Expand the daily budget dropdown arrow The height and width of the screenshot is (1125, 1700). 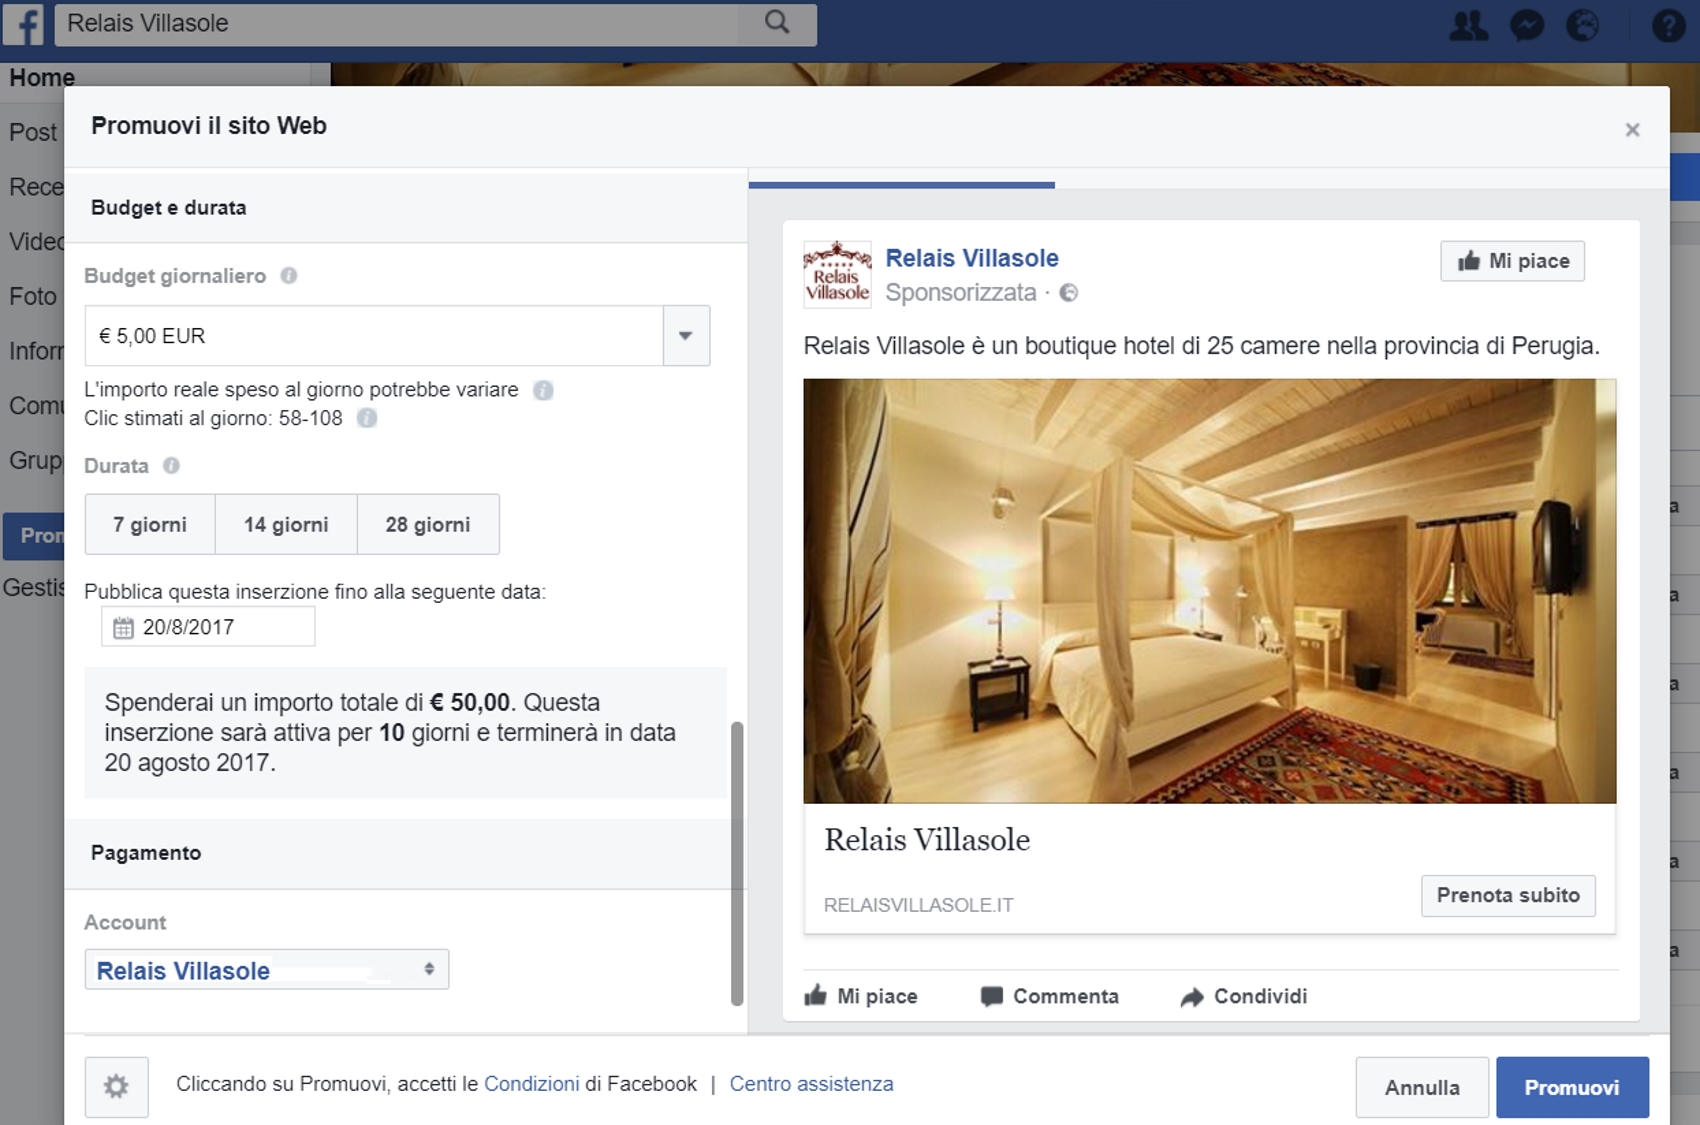point(686,336)
